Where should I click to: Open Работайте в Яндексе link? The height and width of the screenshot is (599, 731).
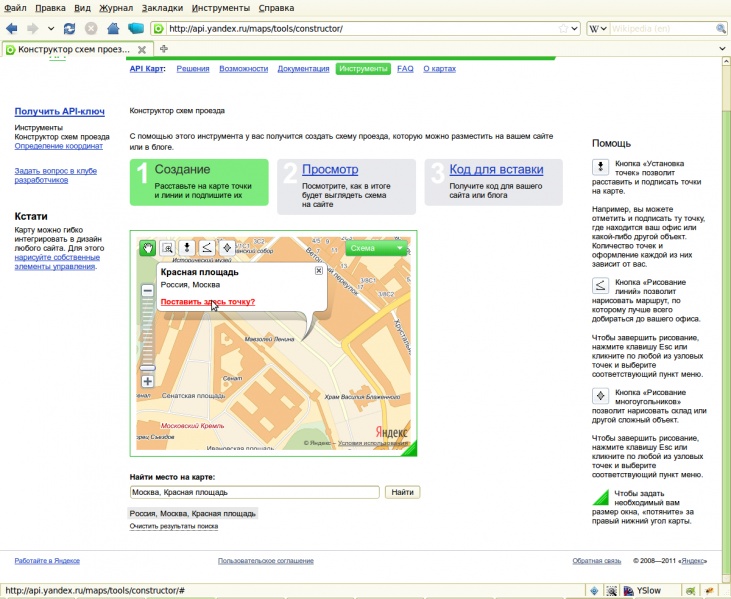[47, 561]
